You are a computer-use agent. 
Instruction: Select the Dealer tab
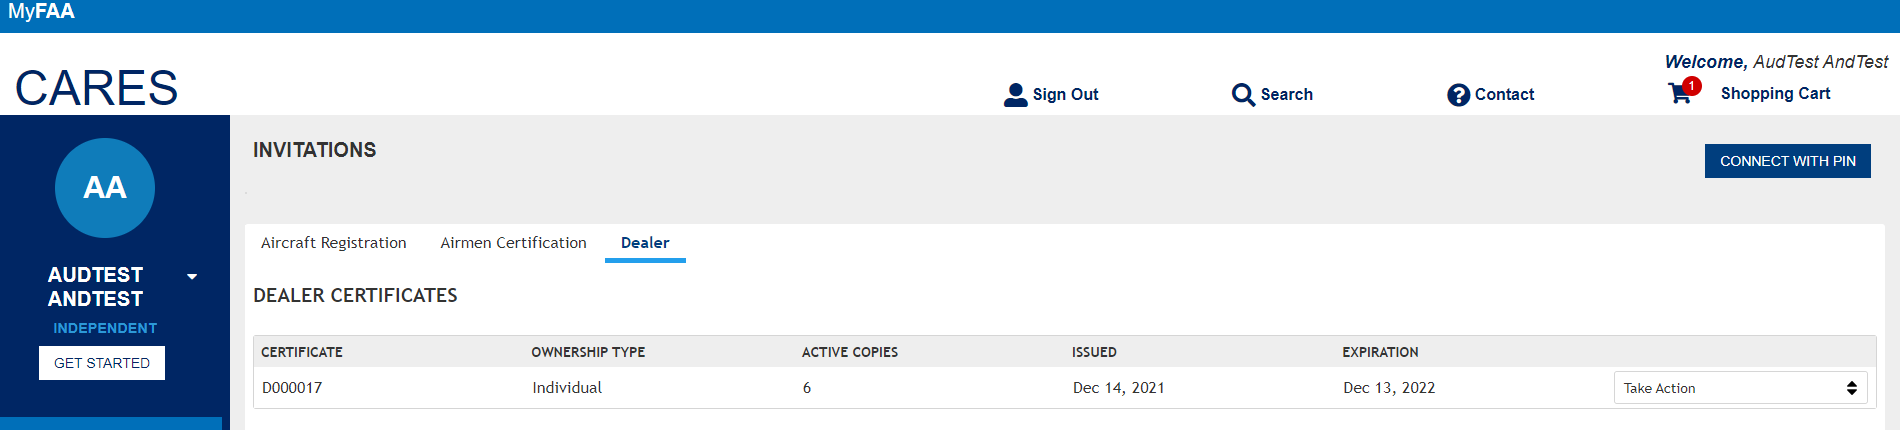tap(645, 243)
